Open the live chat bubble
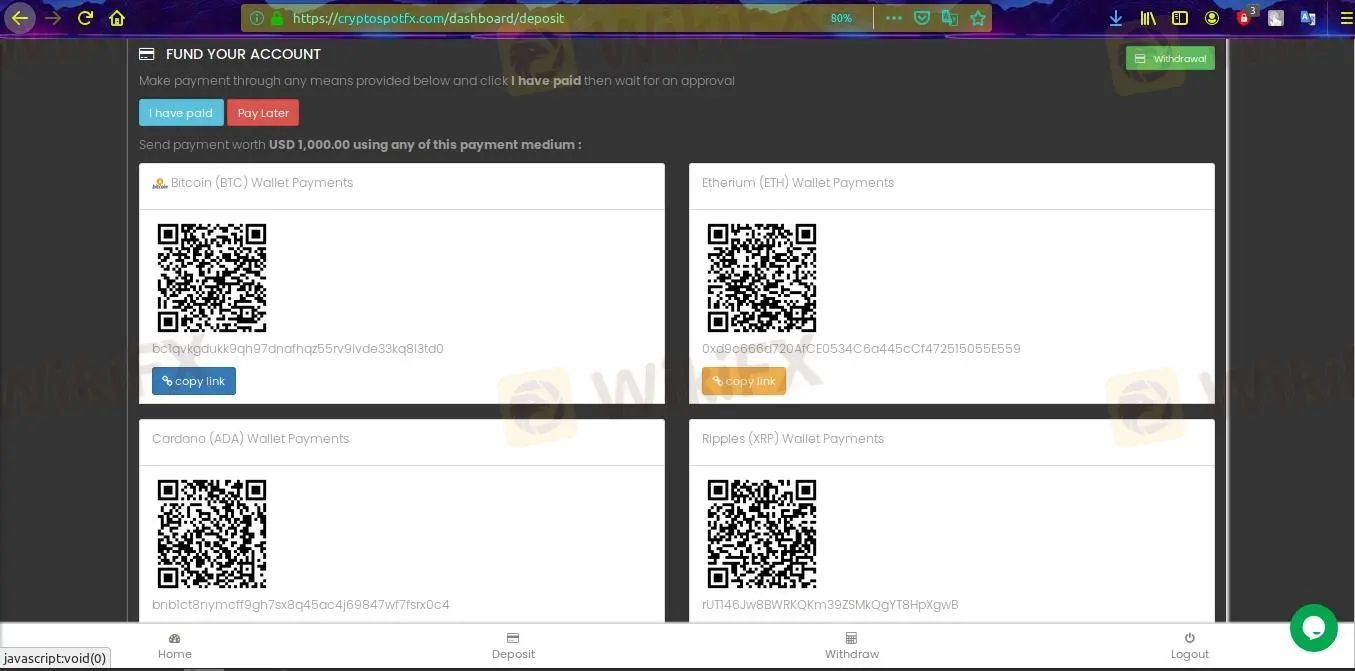Viewport: 1355px width, 671px height. click(1313, 628)
